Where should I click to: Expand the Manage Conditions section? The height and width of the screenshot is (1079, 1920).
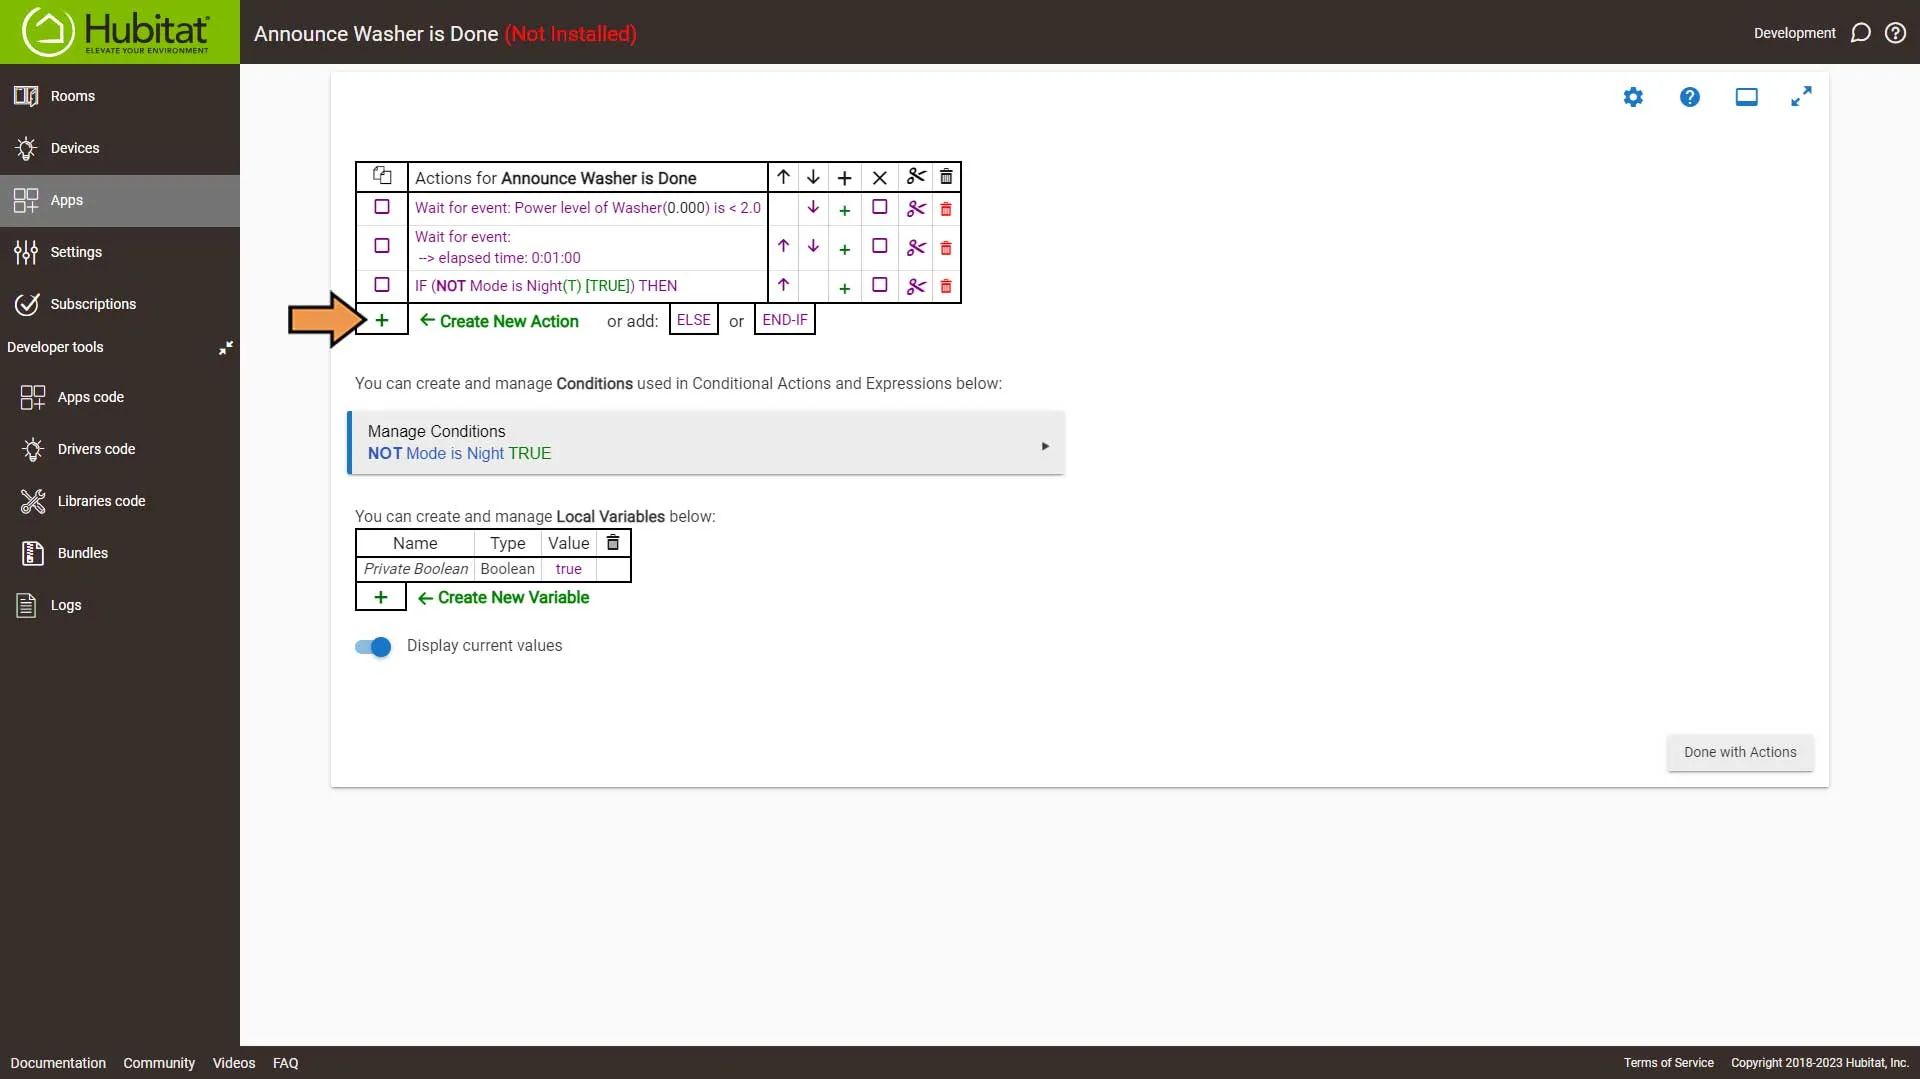706,442
